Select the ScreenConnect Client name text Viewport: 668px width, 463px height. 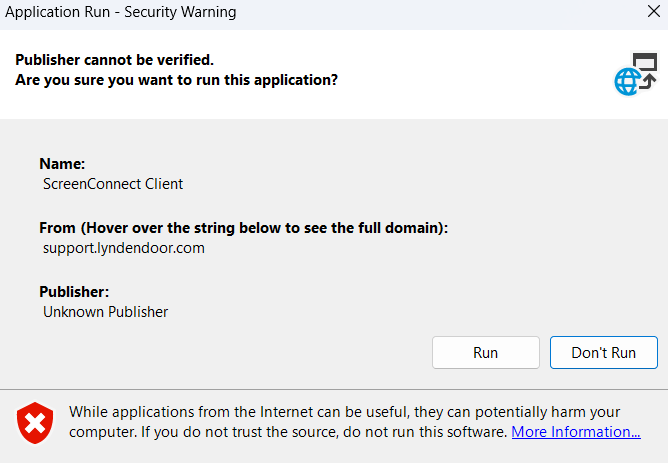[113, 184]
